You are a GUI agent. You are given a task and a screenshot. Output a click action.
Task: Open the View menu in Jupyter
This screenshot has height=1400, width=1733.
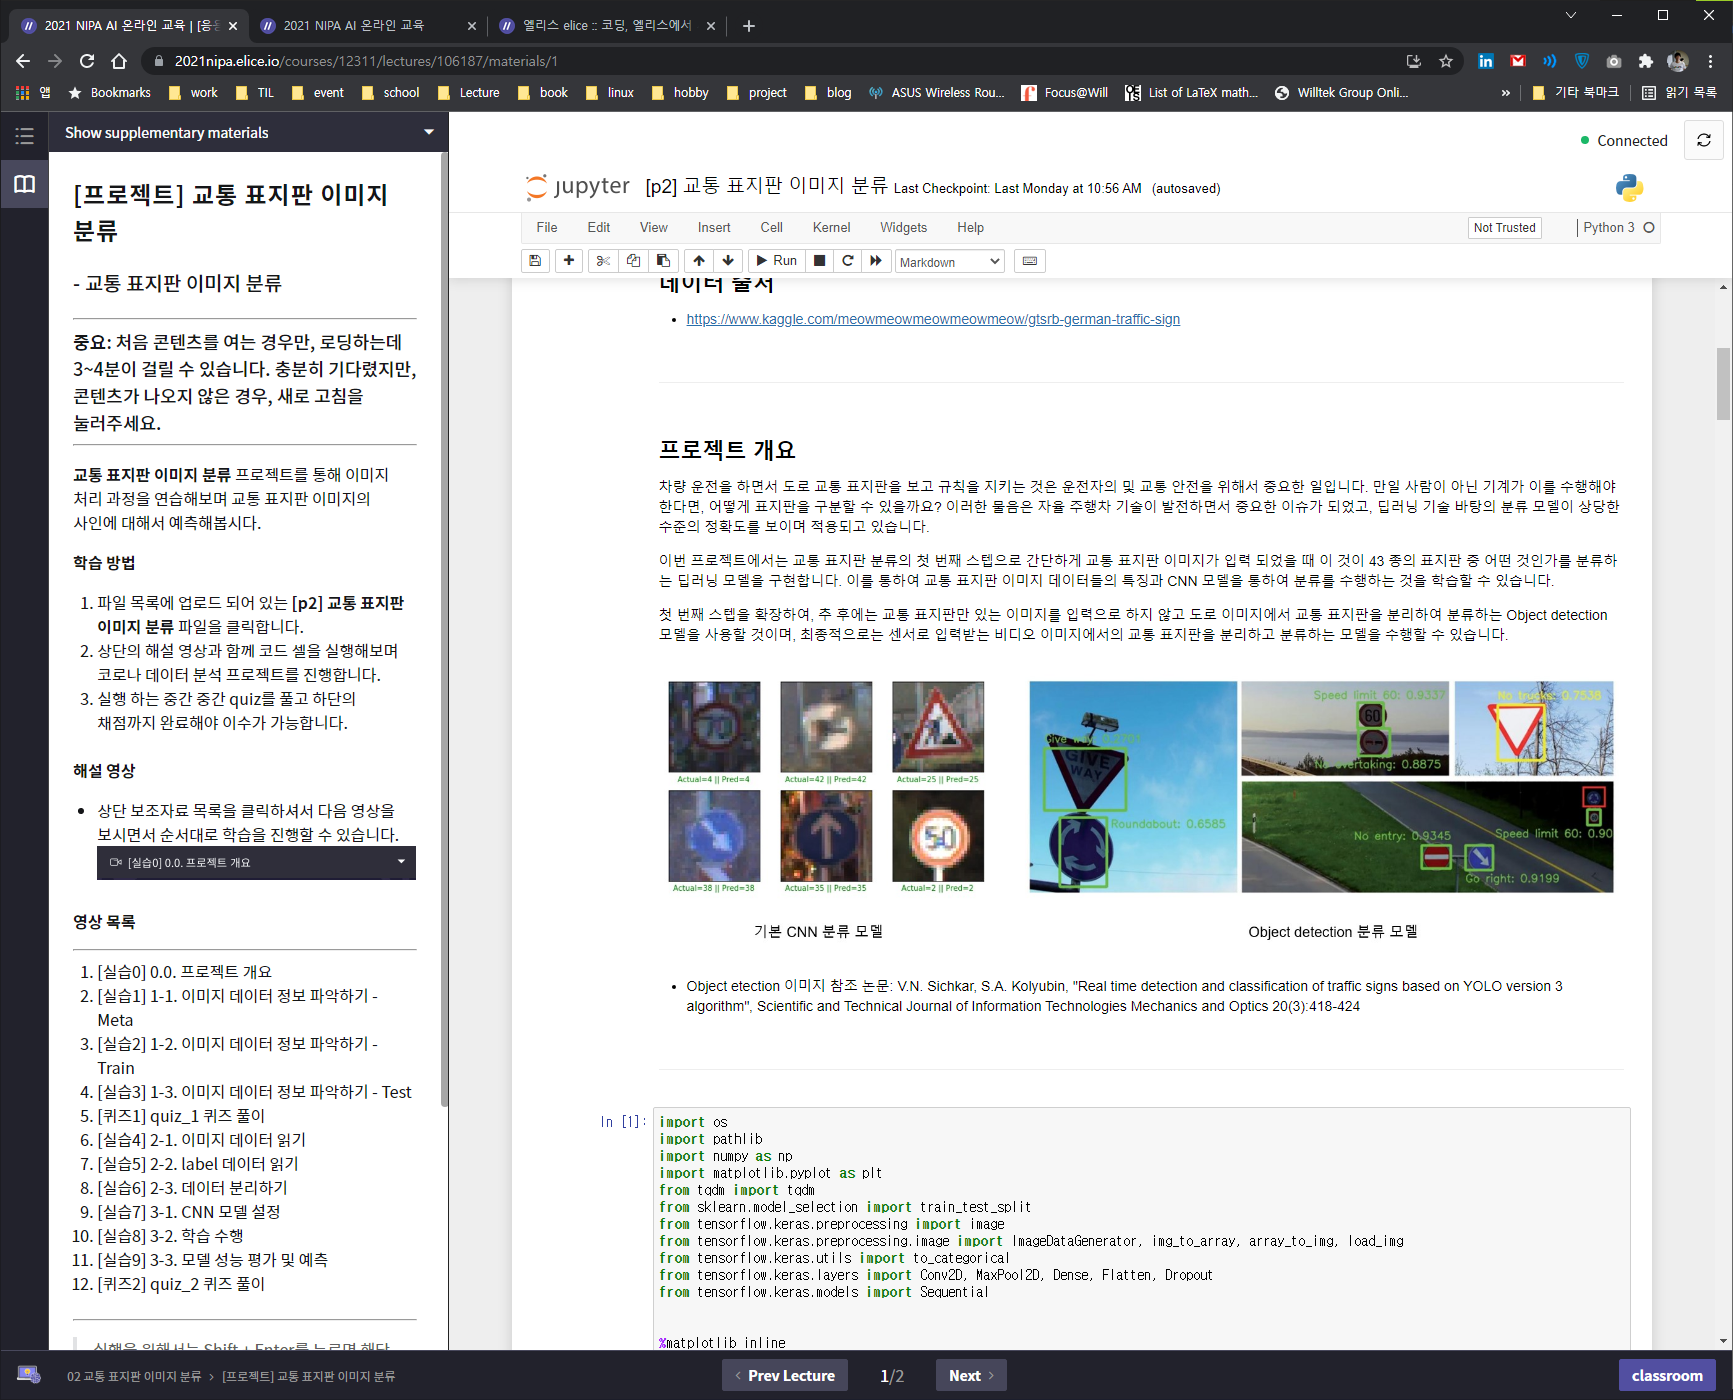click(x=654, y=228)
